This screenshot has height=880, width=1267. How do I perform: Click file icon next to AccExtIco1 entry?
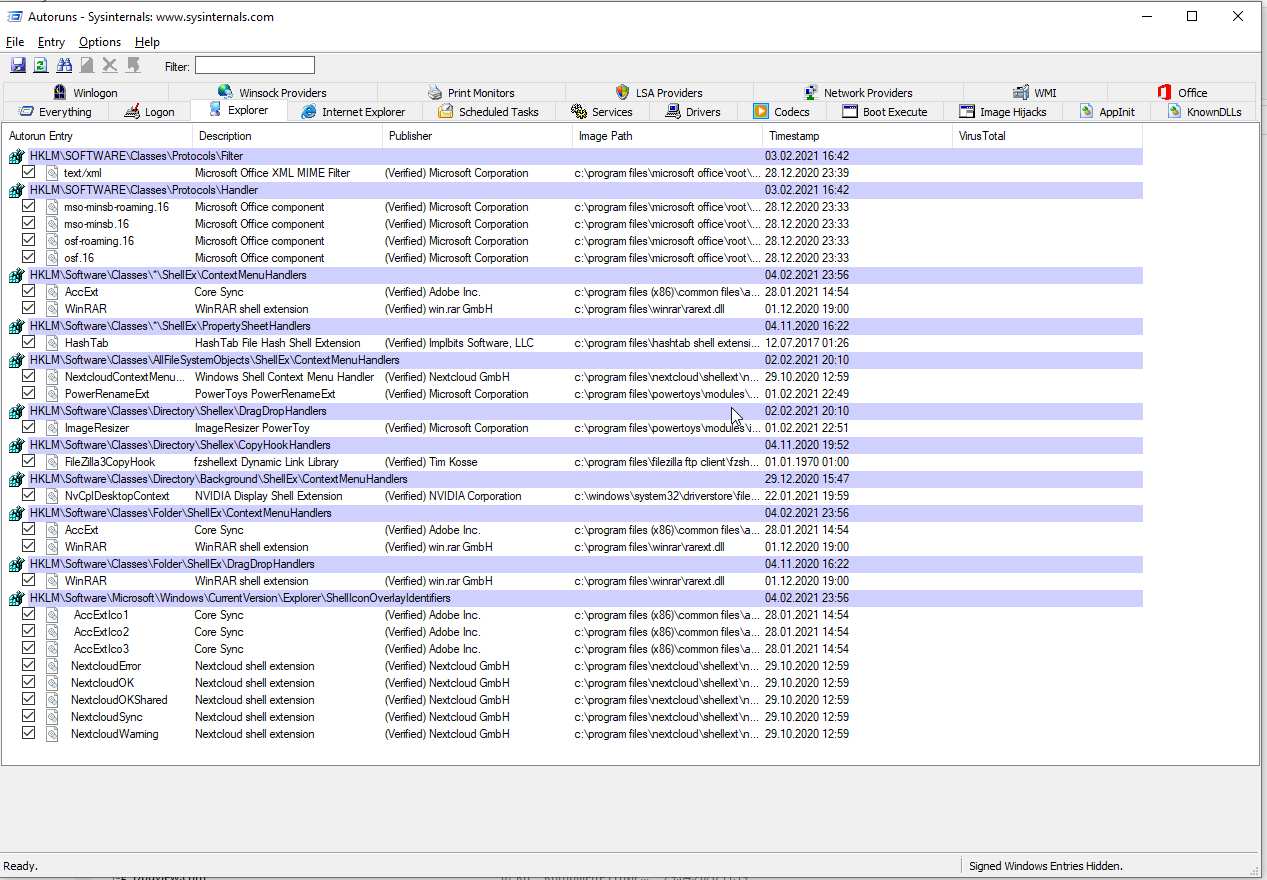pos(52,615)
